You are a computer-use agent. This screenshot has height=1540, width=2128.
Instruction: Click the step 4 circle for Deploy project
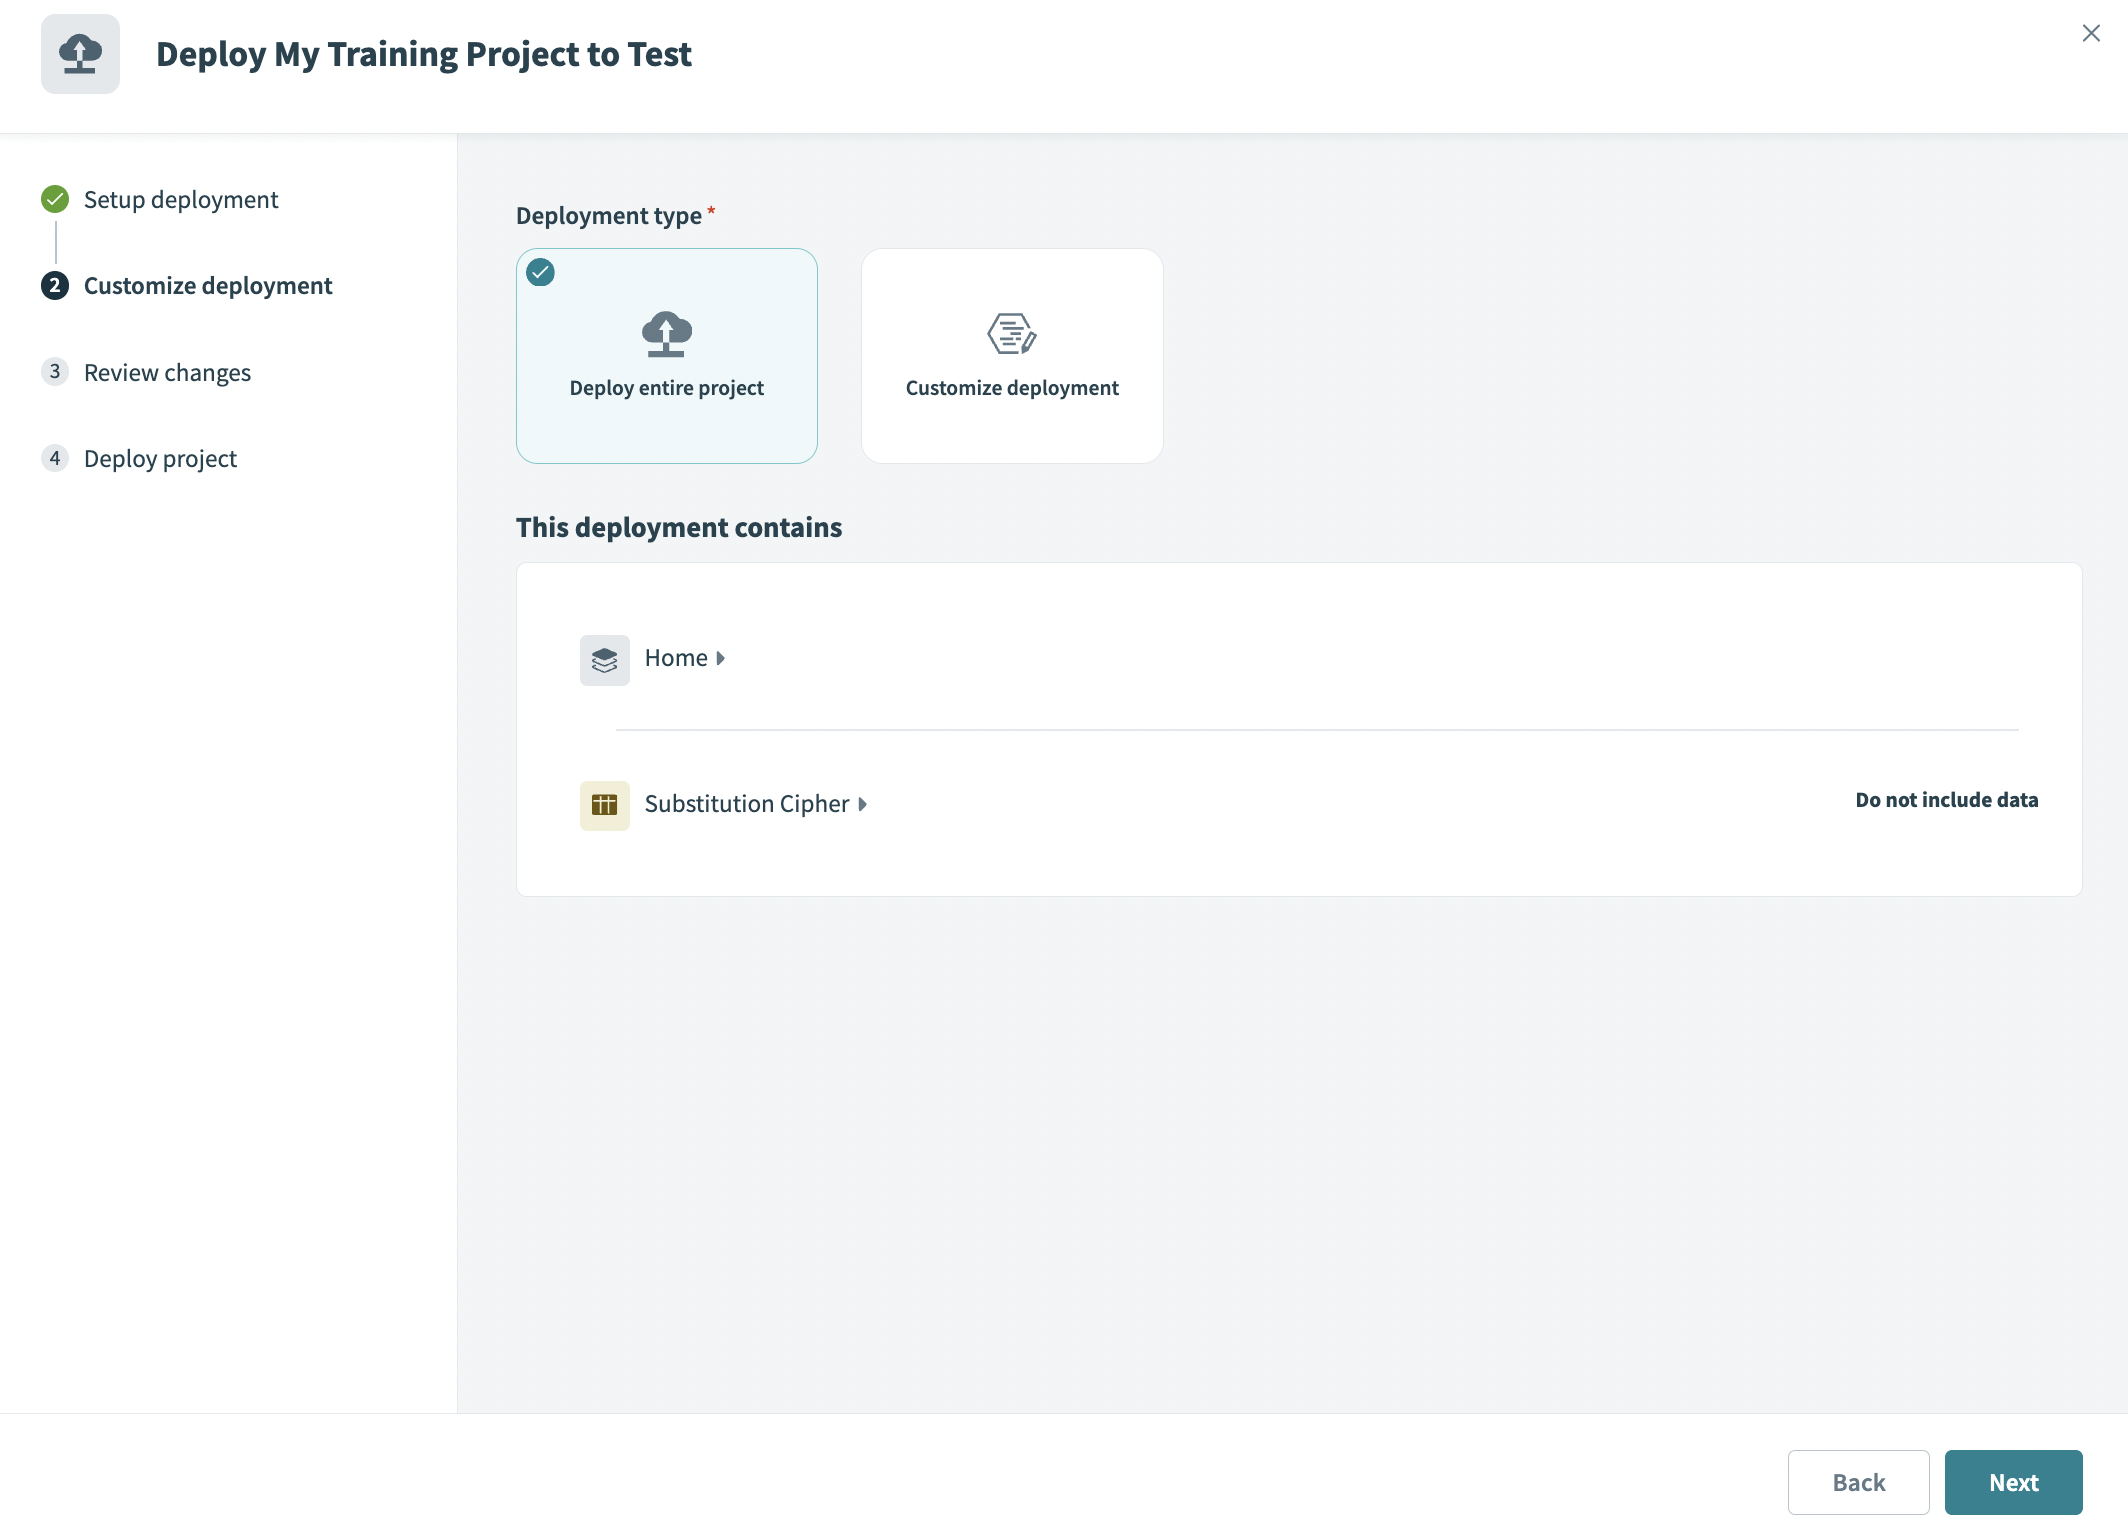[55, 458]
